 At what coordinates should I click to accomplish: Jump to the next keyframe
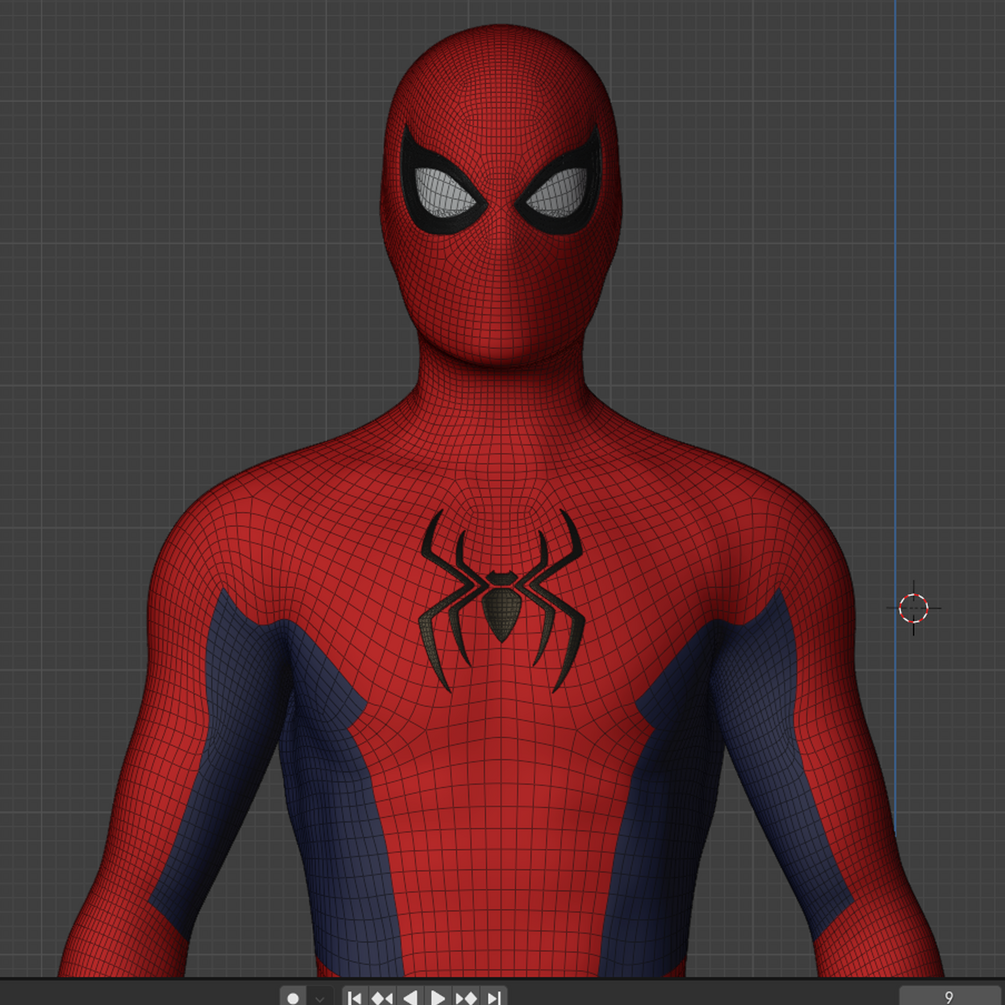tap(466, 997)
